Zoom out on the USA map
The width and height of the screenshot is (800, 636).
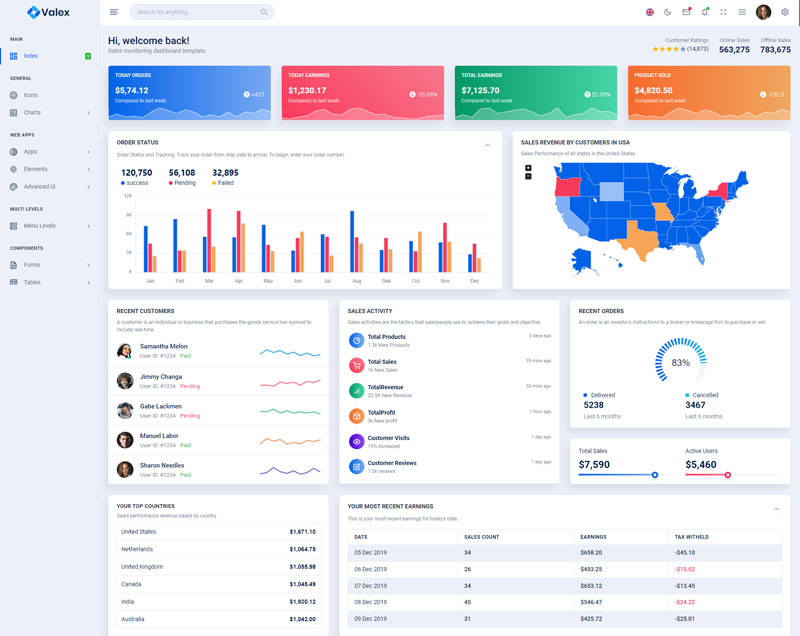[x=528, y=176]
